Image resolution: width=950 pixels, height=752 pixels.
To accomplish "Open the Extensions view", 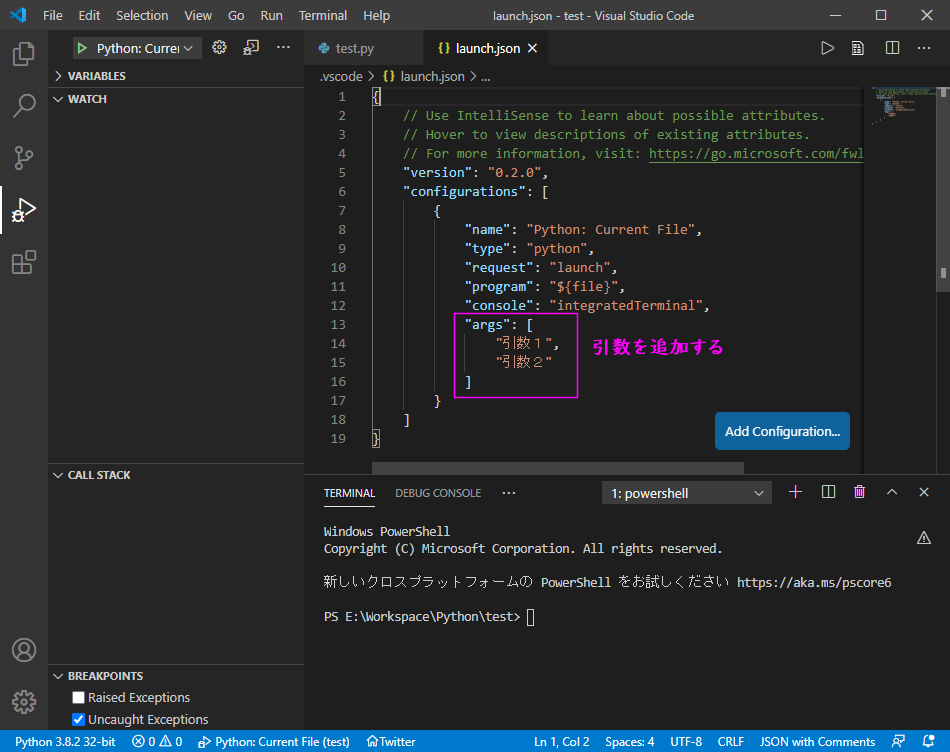I will [24, 262].
